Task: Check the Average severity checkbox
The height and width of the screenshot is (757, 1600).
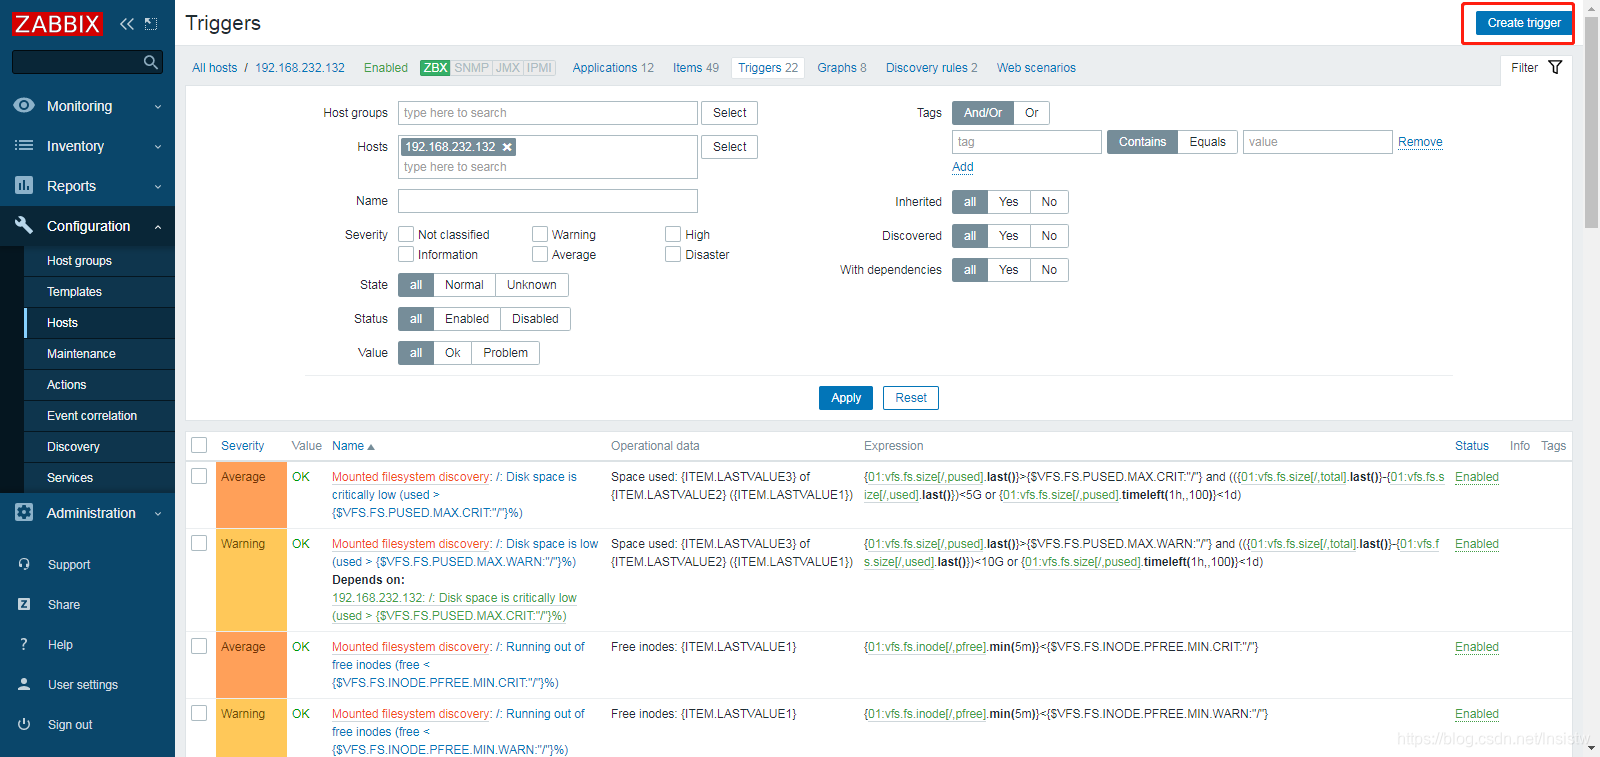Action: tap(540, 254)
